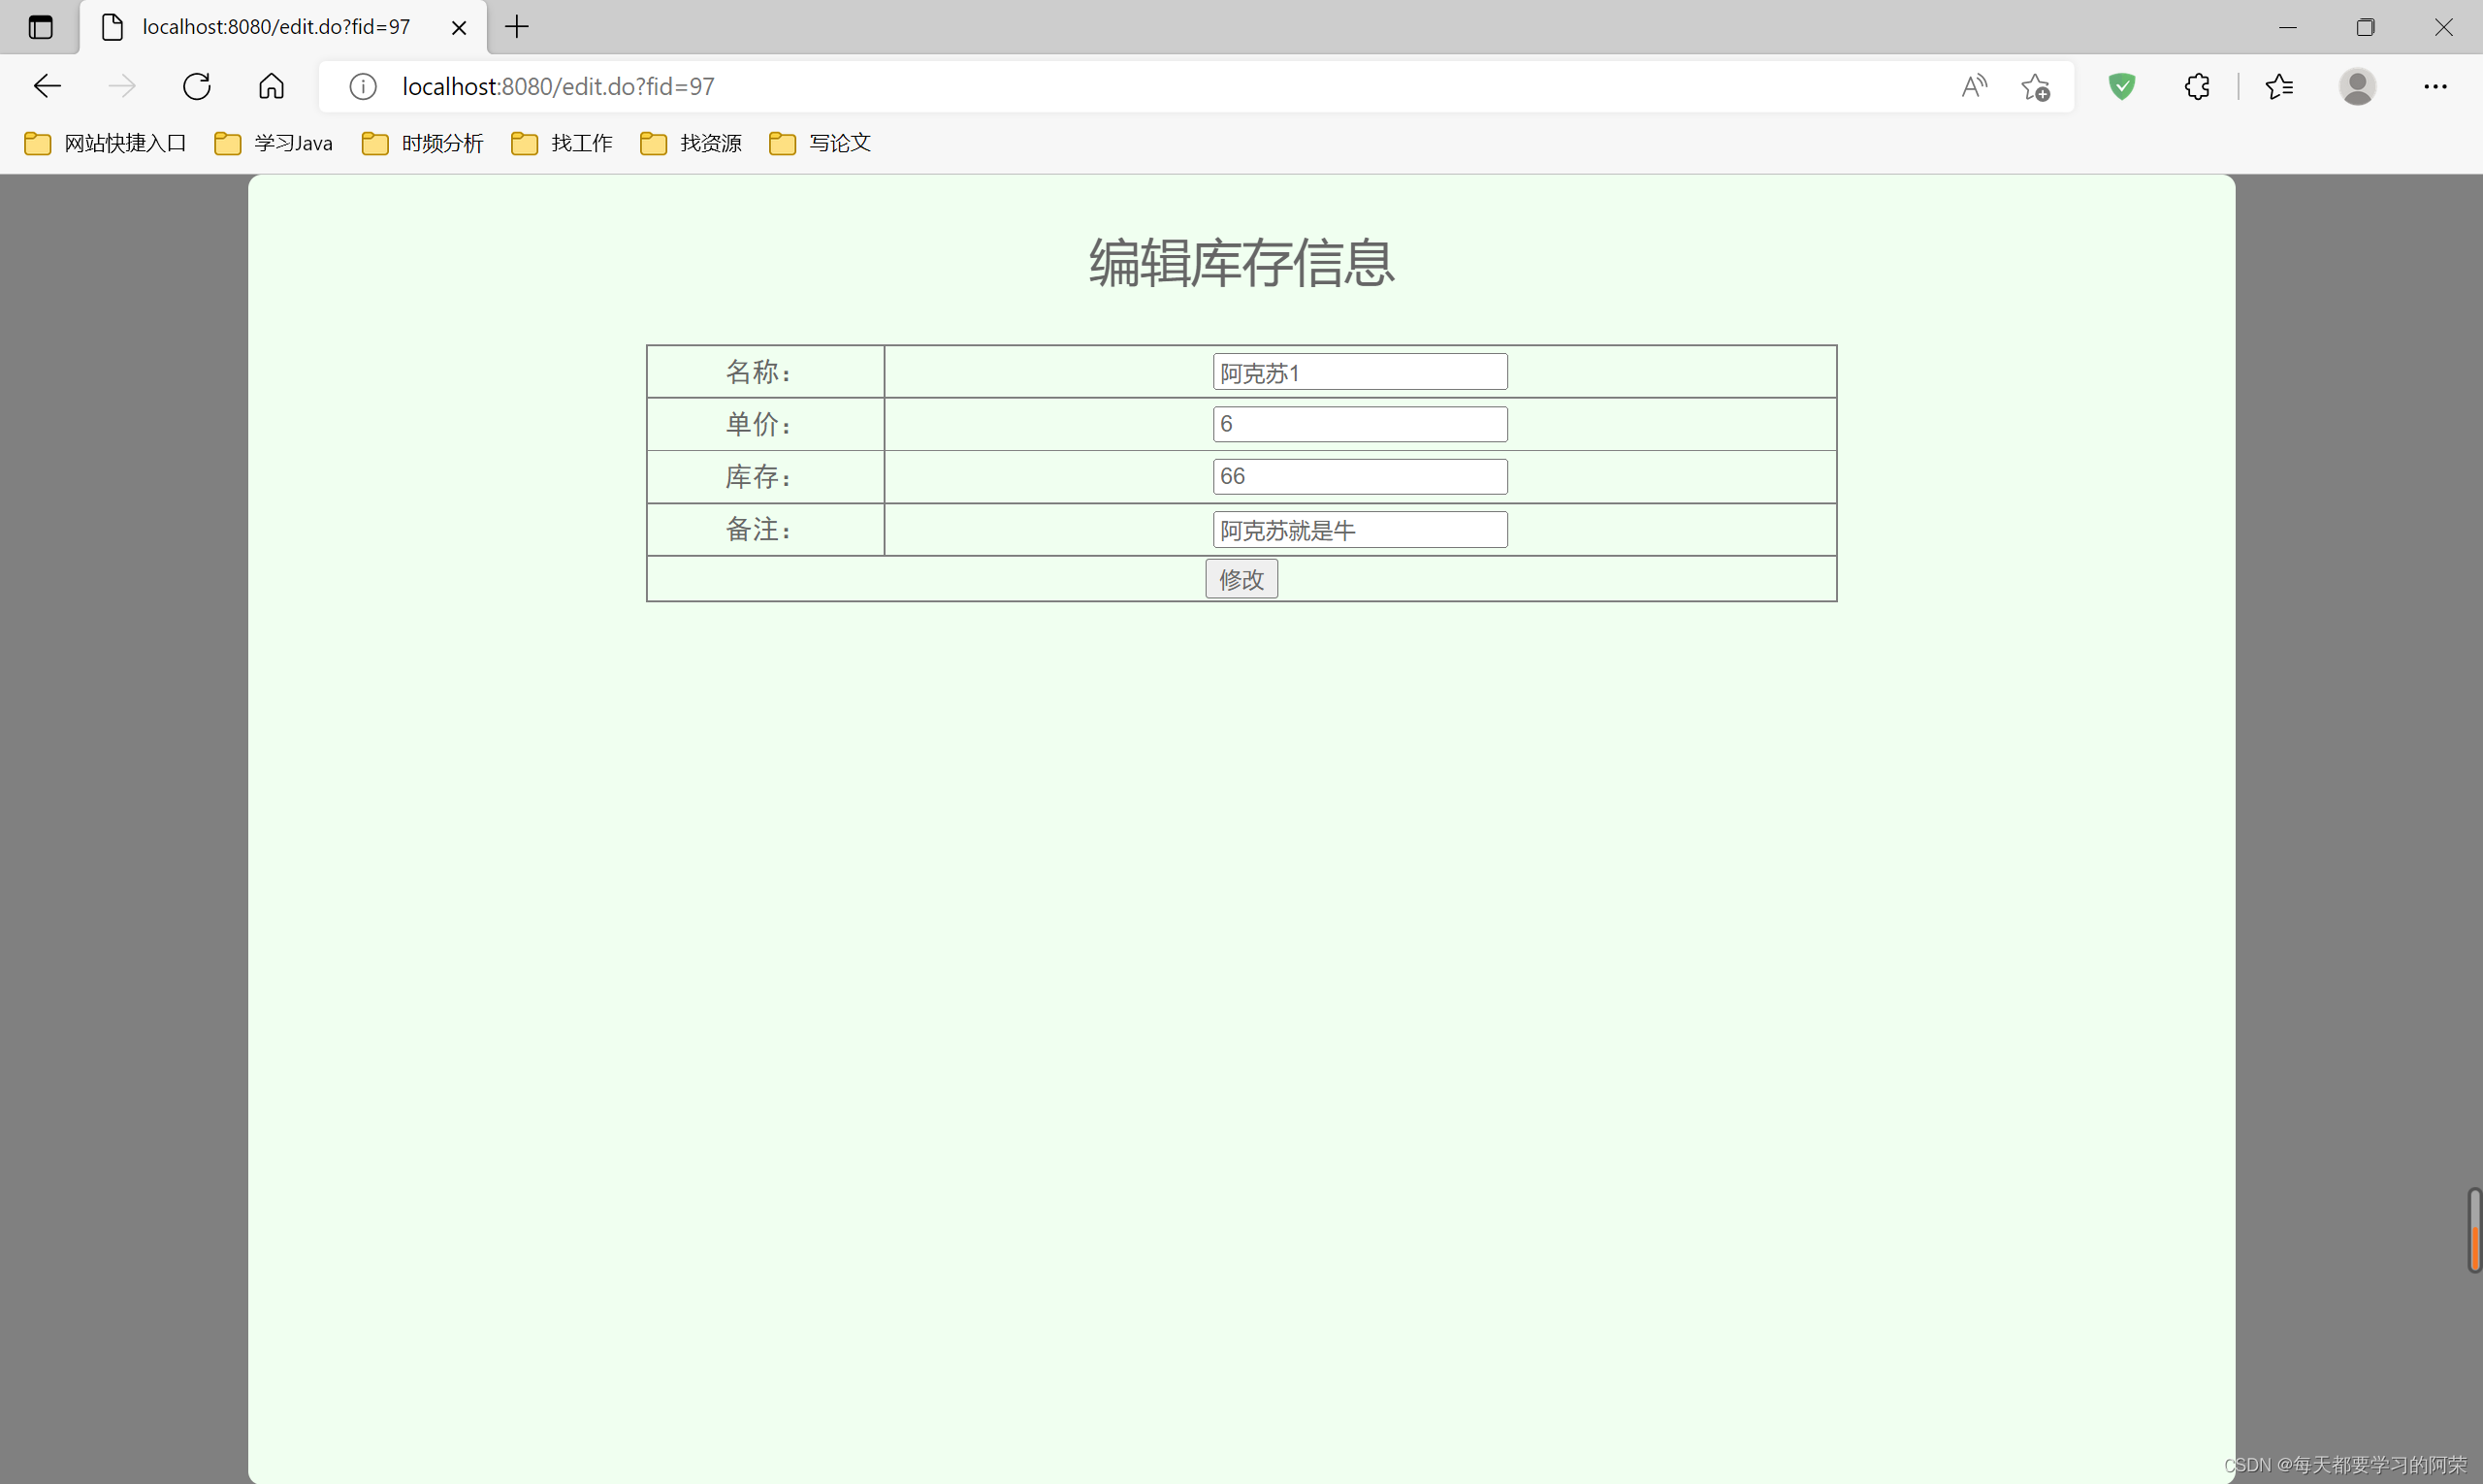Image resolution: width=2483 pixels, height=1484 pixels.
Task: Click the 单价: label cell
Action: tap(766, 424)
